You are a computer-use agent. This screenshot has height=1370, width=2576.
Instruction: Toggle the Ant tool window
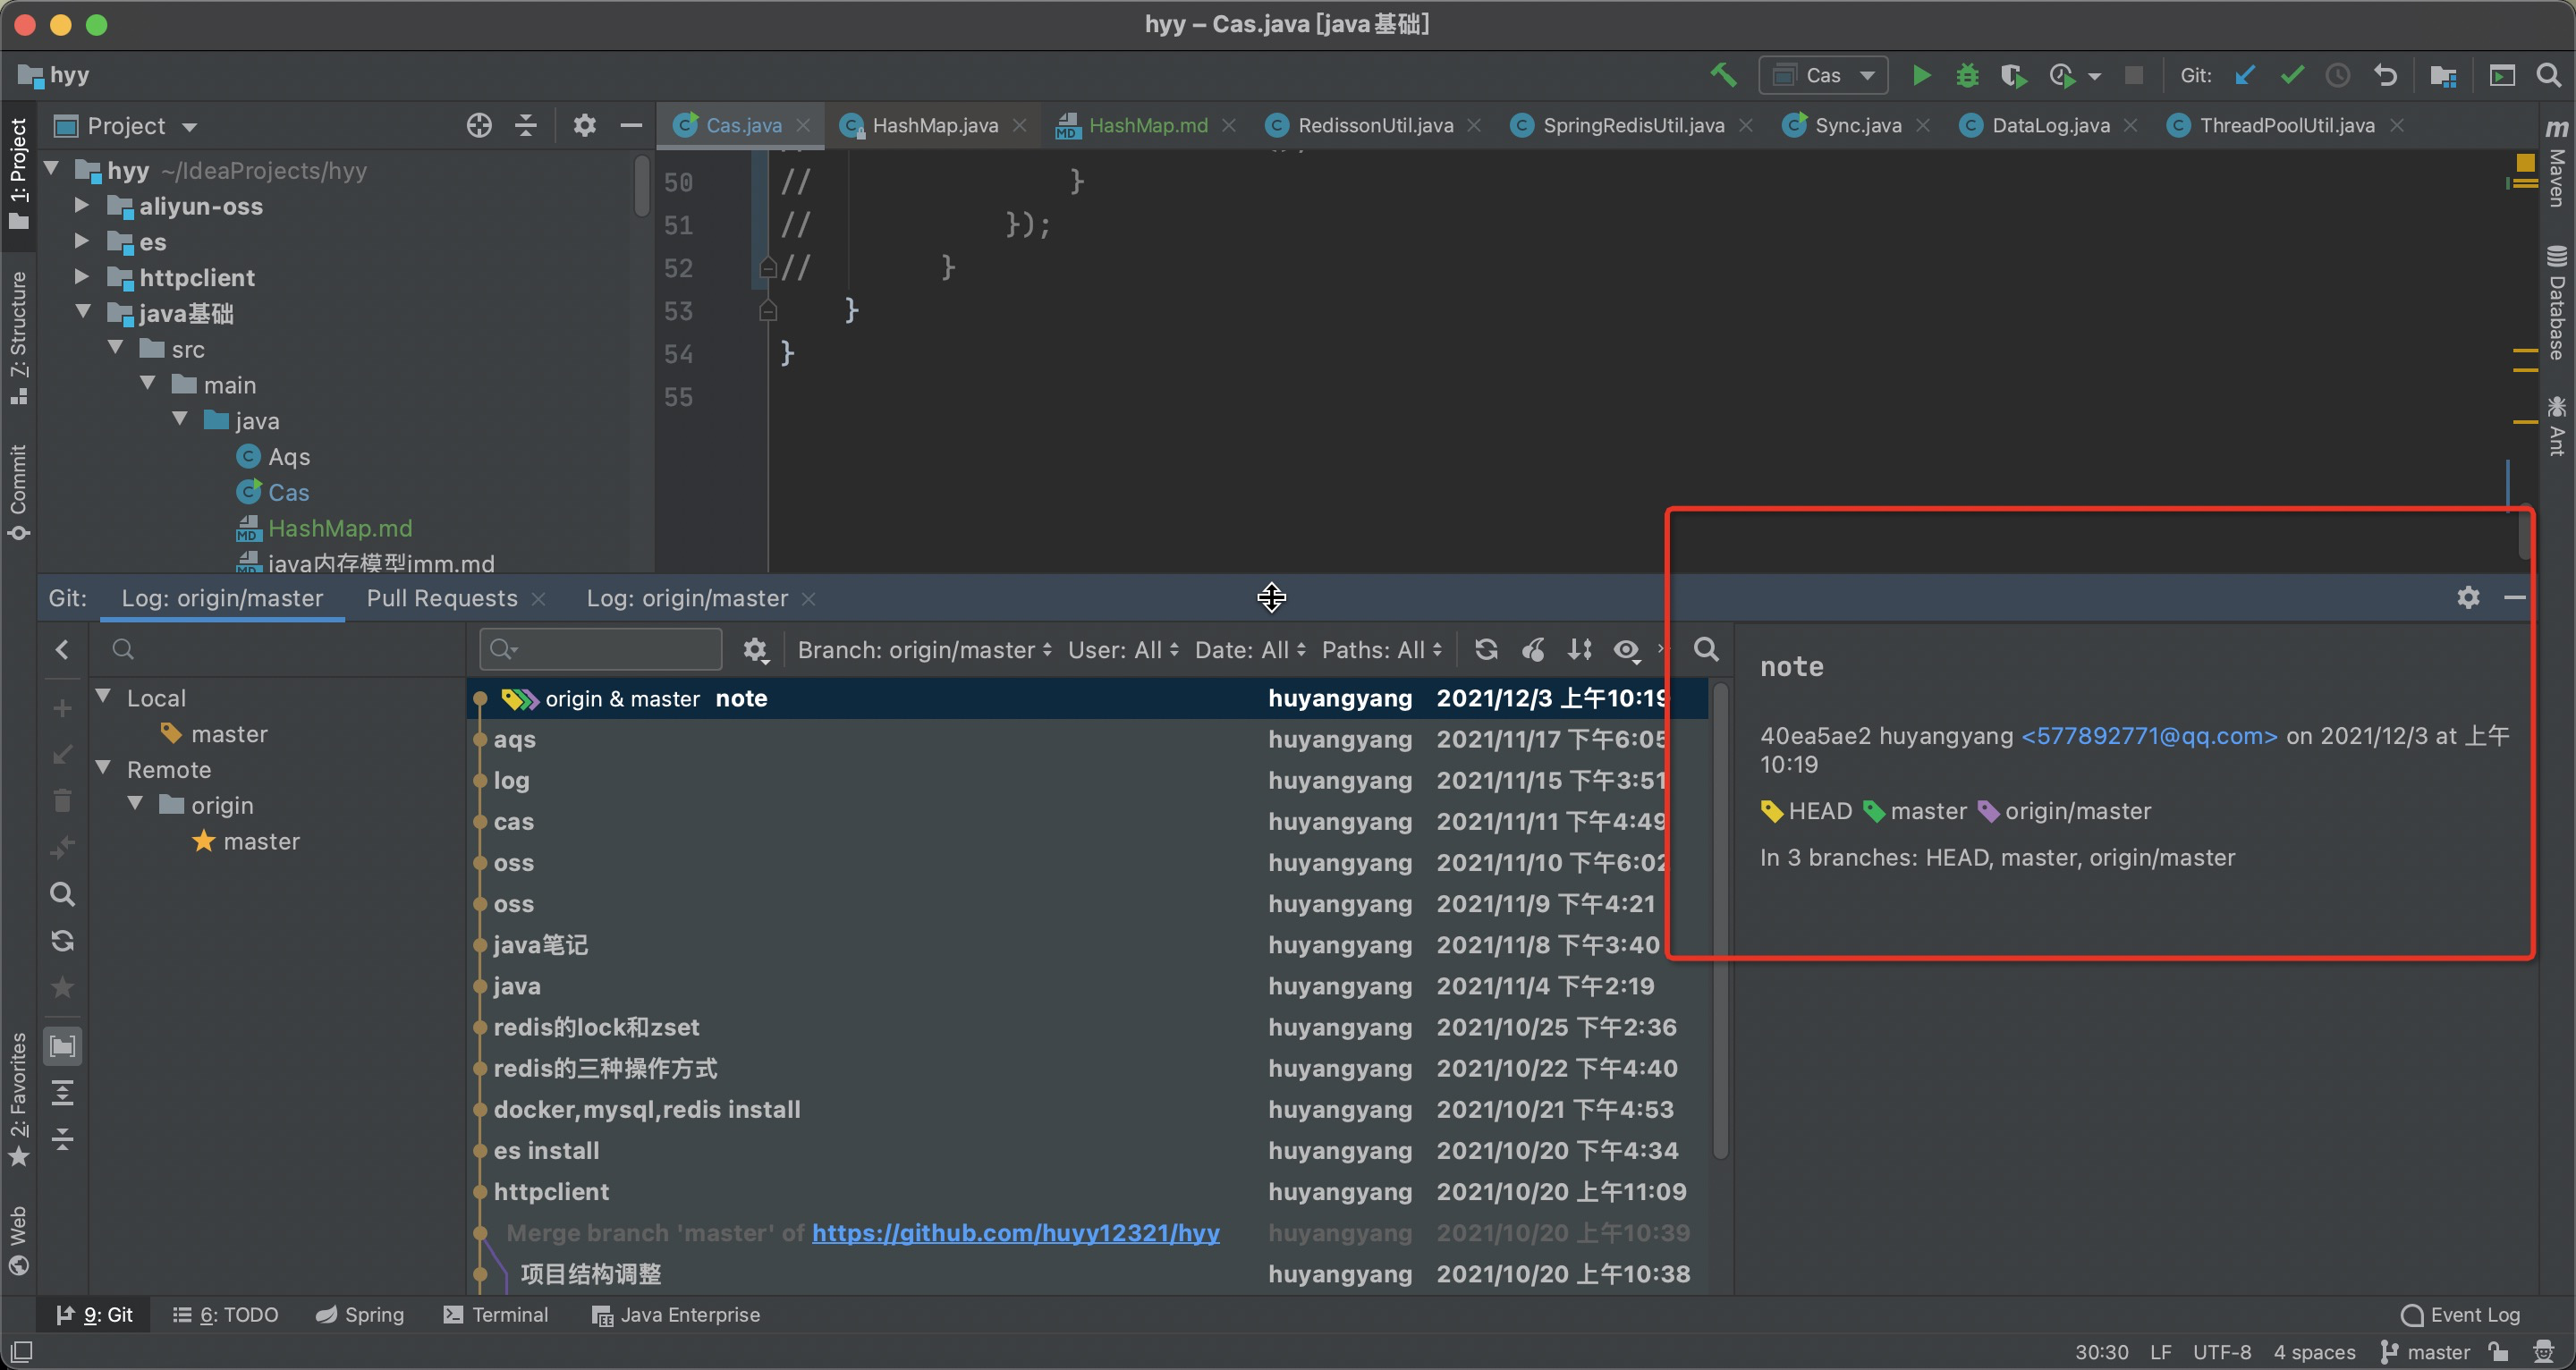[x=2557, y=426]
